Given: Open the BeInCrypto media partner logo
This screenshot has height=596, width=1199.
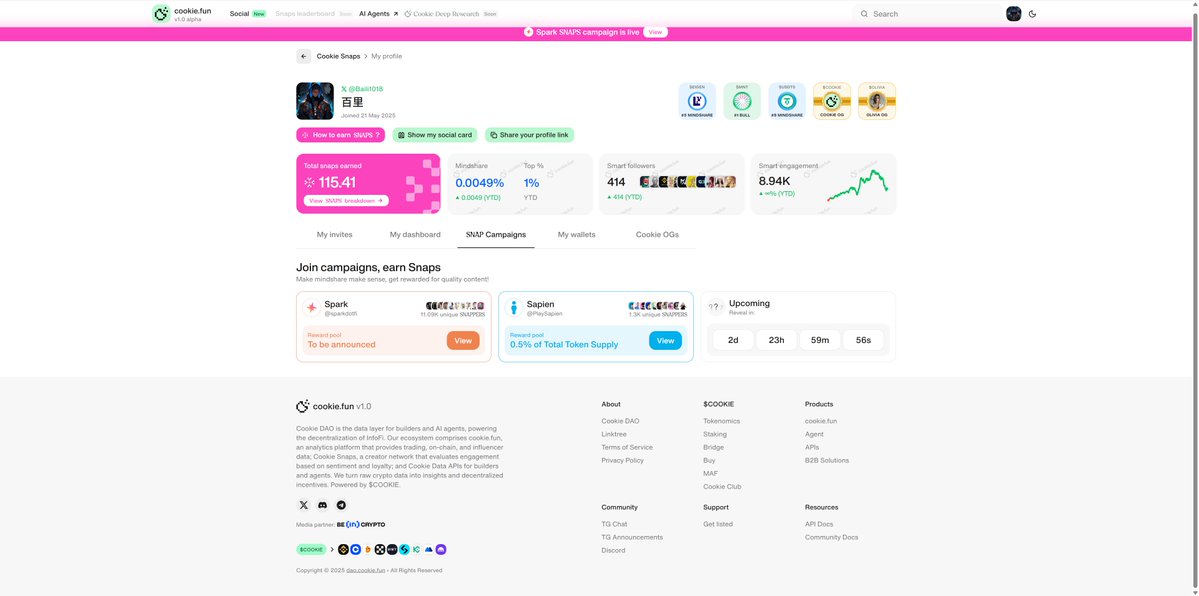Looking at the screenshot, I should tap(361, 525).
